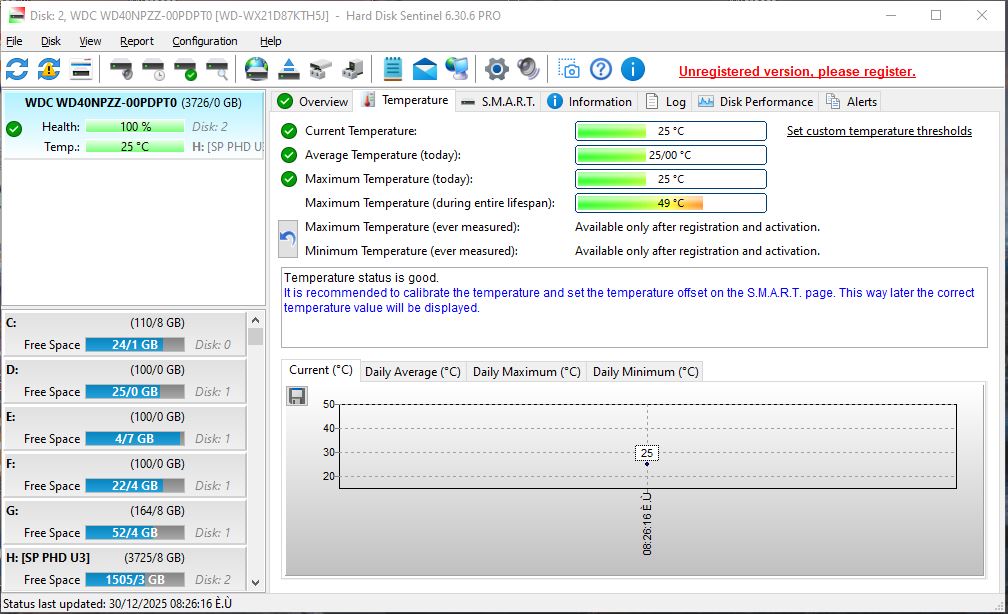The width and height of the screenshot is (1008, 614).
Task: Switch to the S.M.A.R.T. tab
Action: (499, 101)
